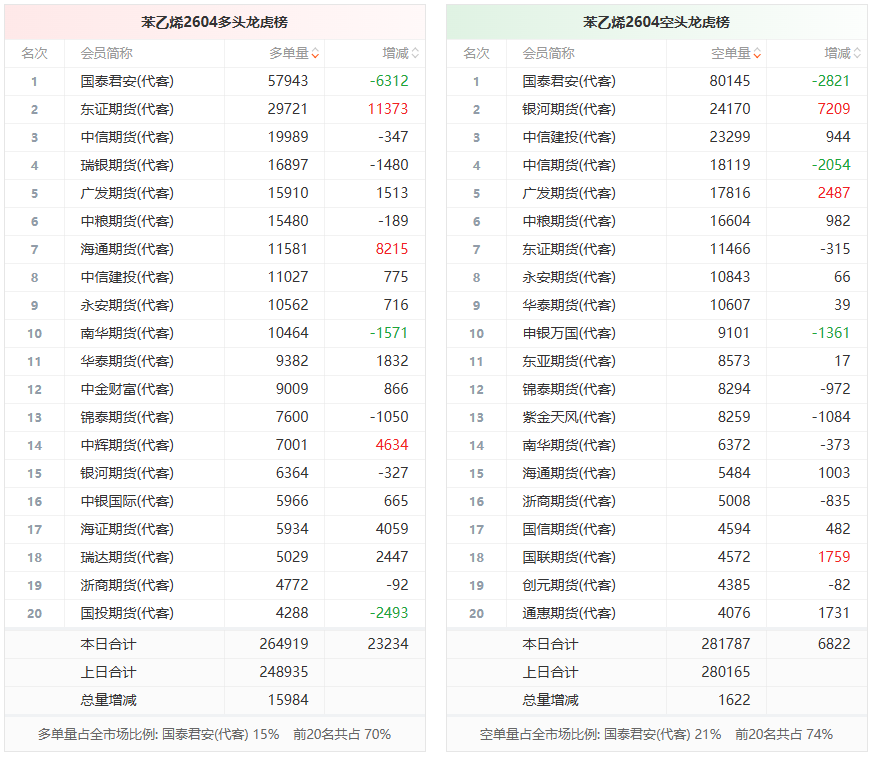872x757 pixels.
Task: Click the 多头 本日合计 value 264919
Action: point(288,645)
